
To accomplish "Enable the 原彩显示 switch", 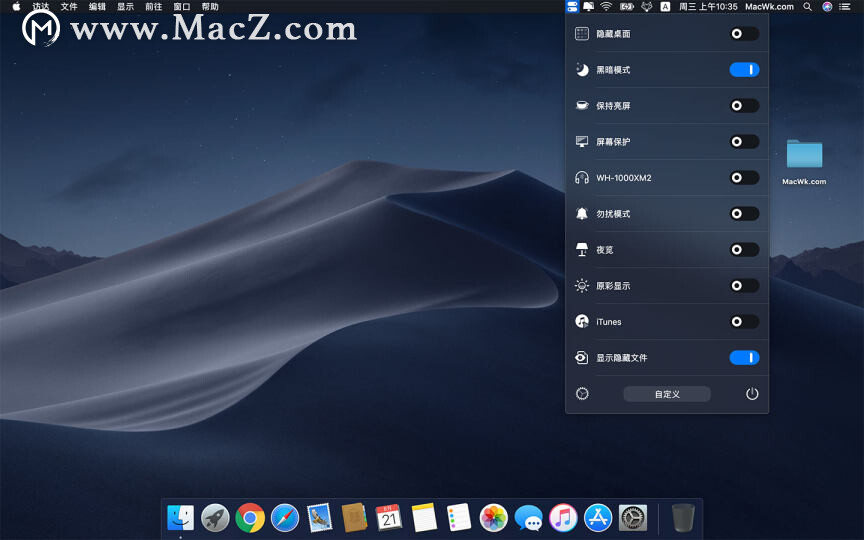I will pos(744,285).
